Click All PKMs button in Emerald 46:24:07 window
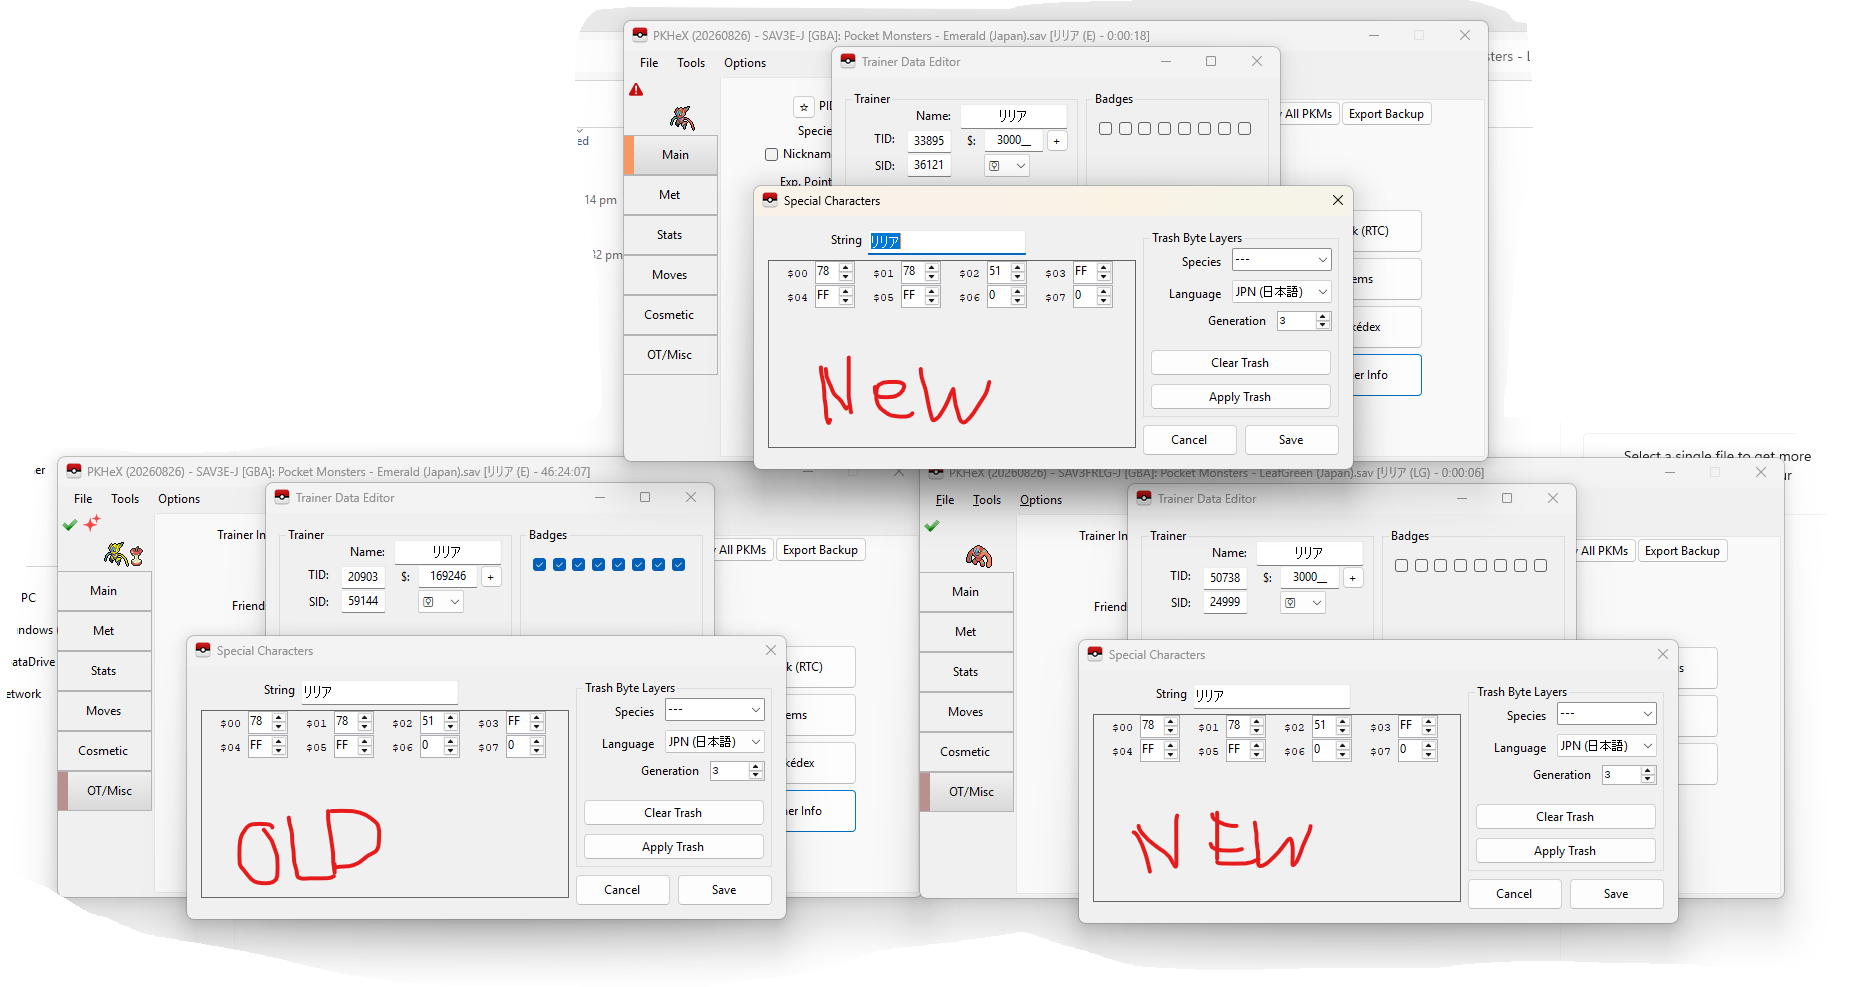 (742, 550)
